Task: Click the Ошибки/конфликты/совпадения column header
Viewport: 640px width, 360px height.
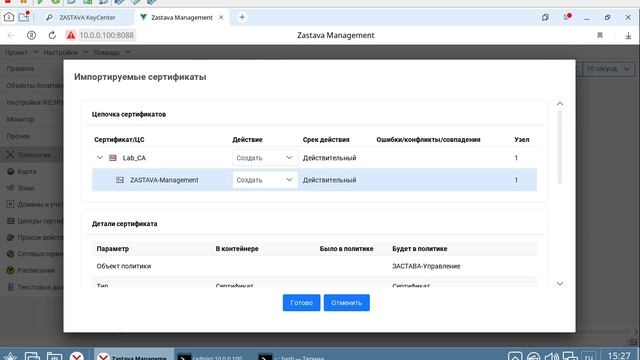Action: click(428, 140)
